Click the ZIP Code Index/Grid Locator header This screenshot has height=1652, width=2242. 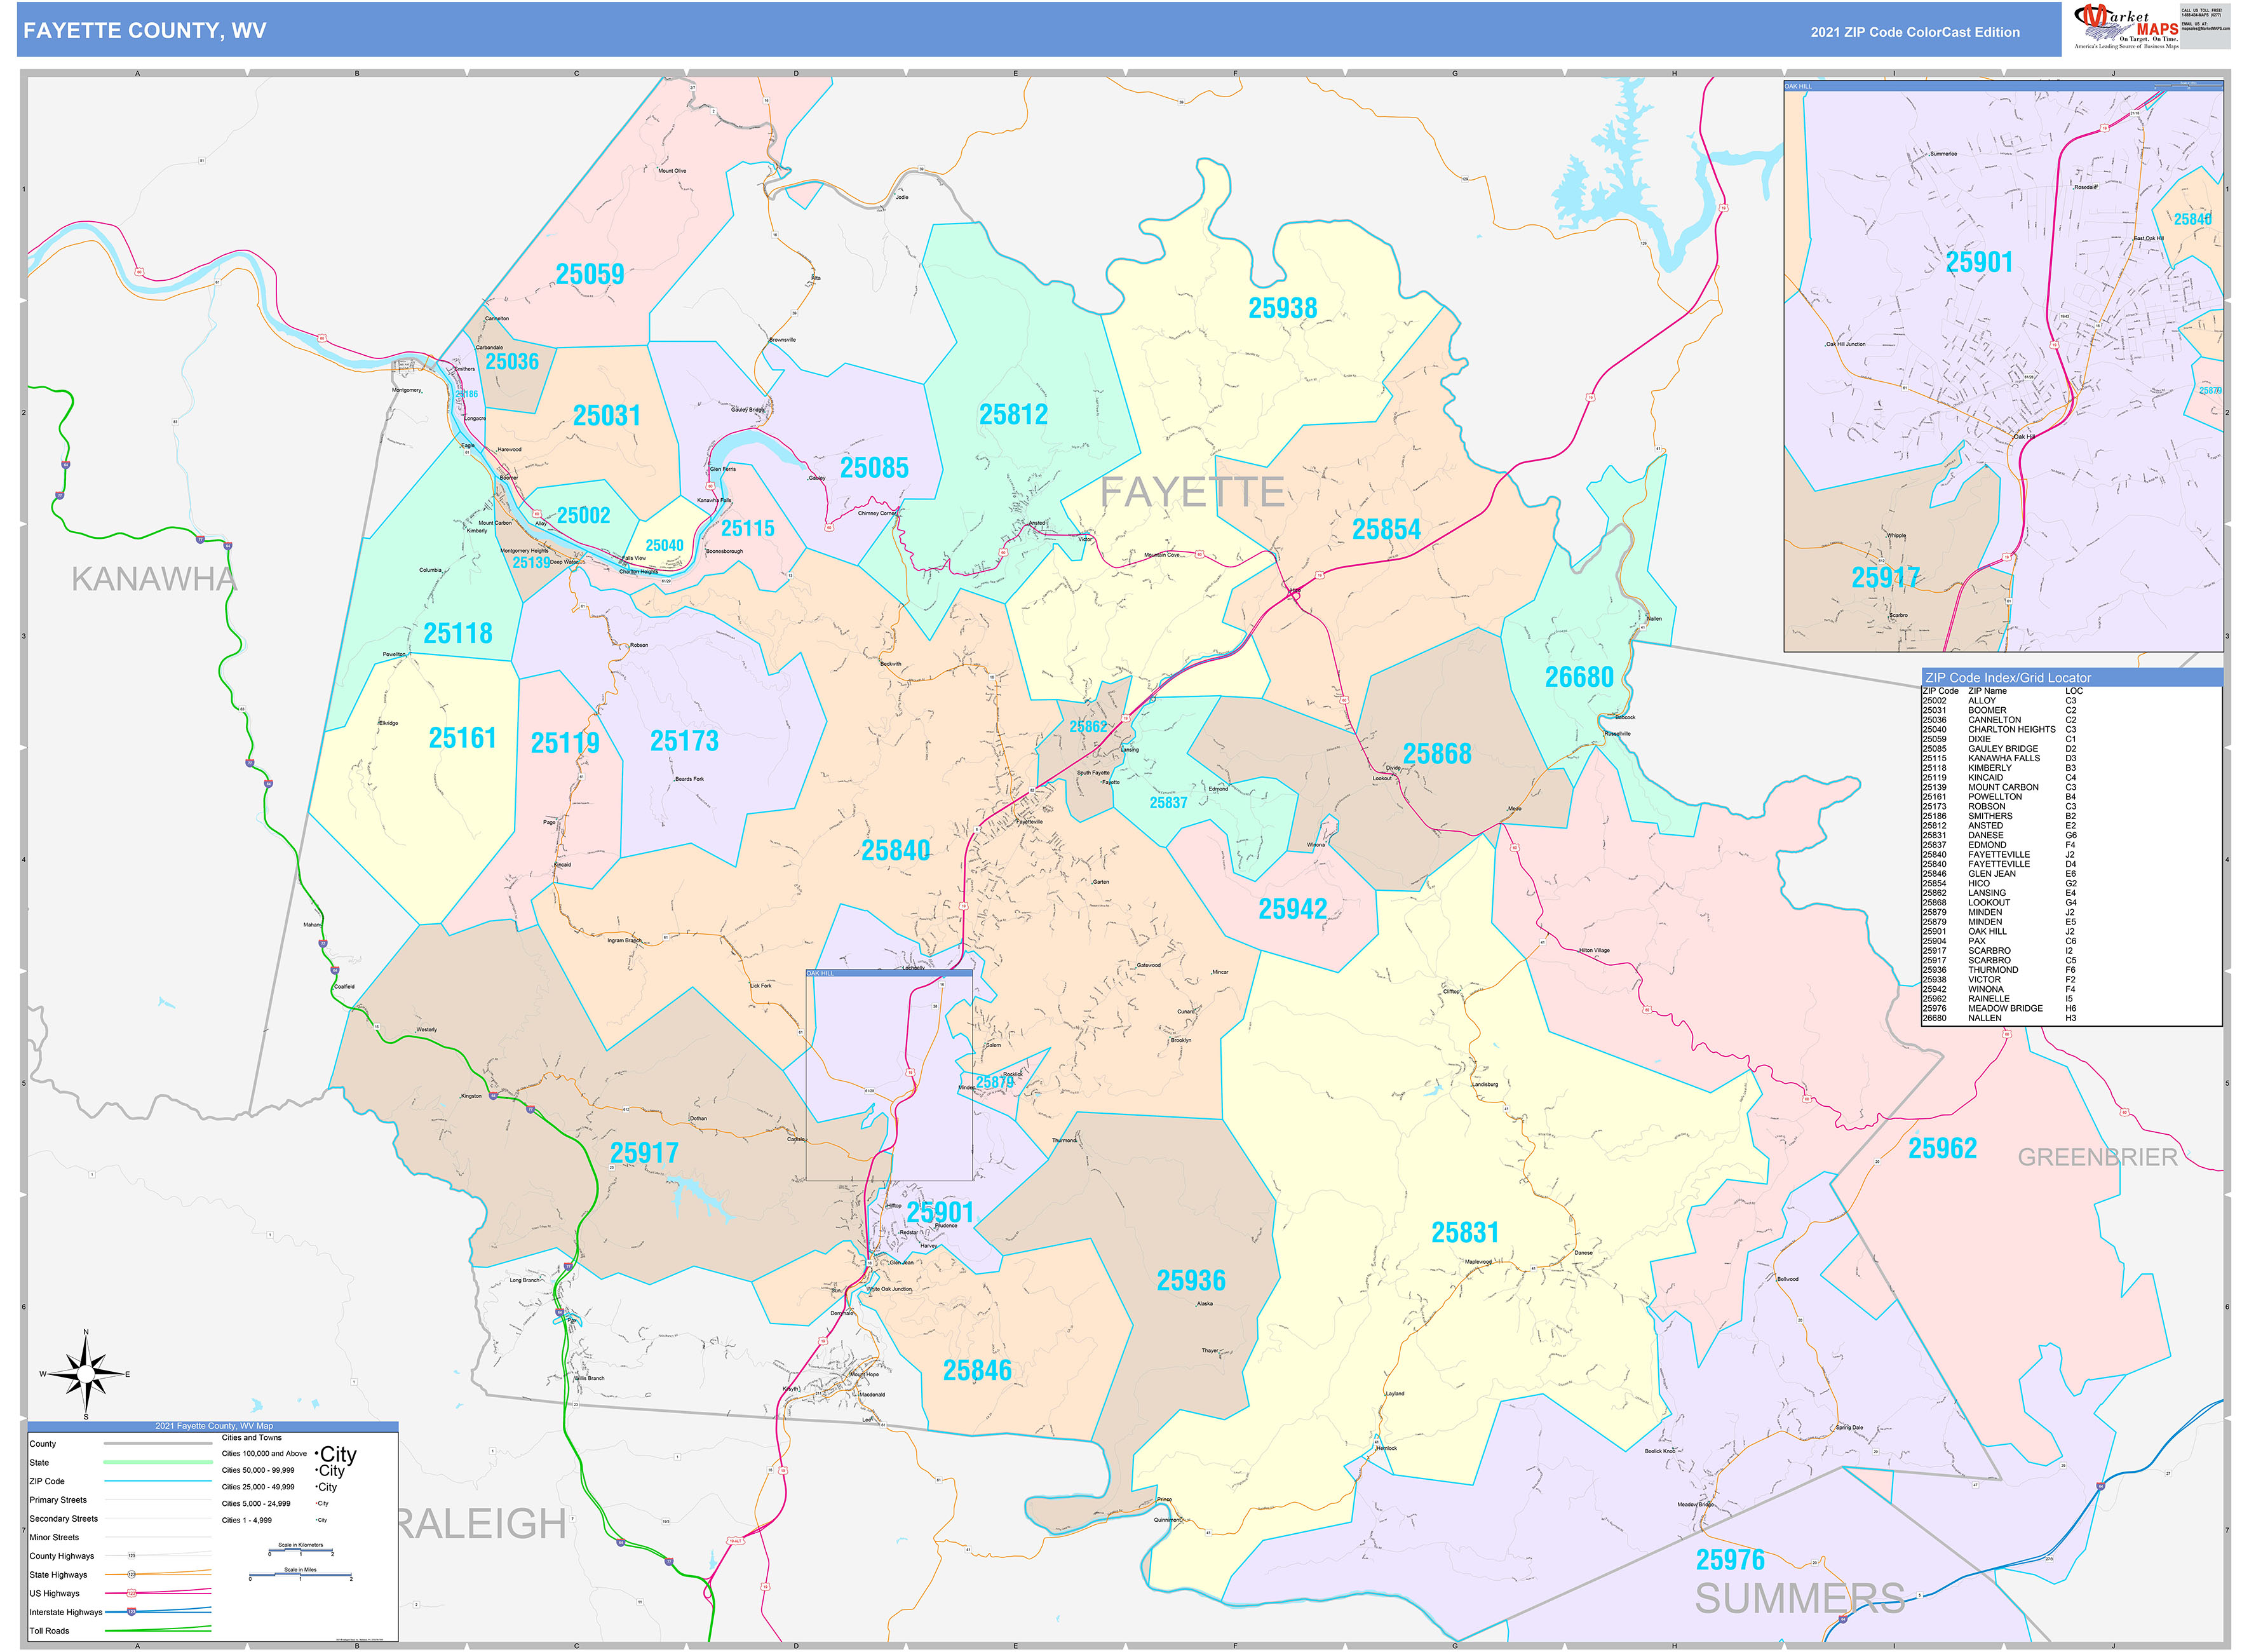pos(2007,677)
